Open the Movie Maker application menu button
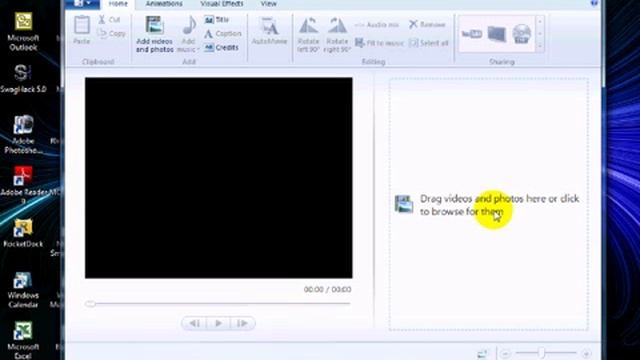 [x=82, y=4]
